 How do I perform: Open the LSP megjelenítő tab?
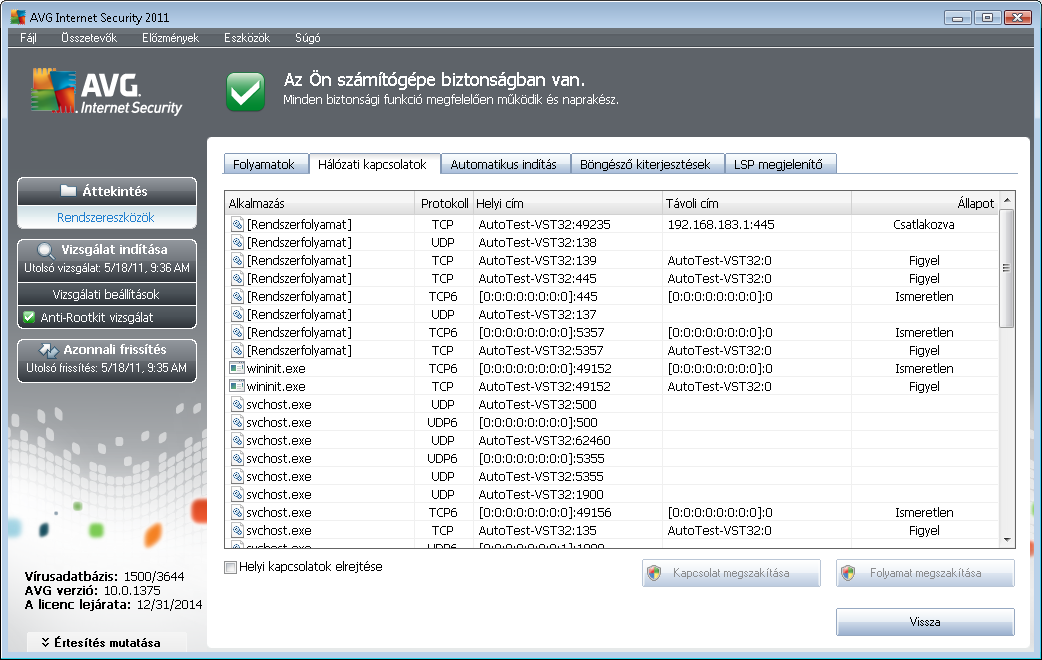(780, 164)
